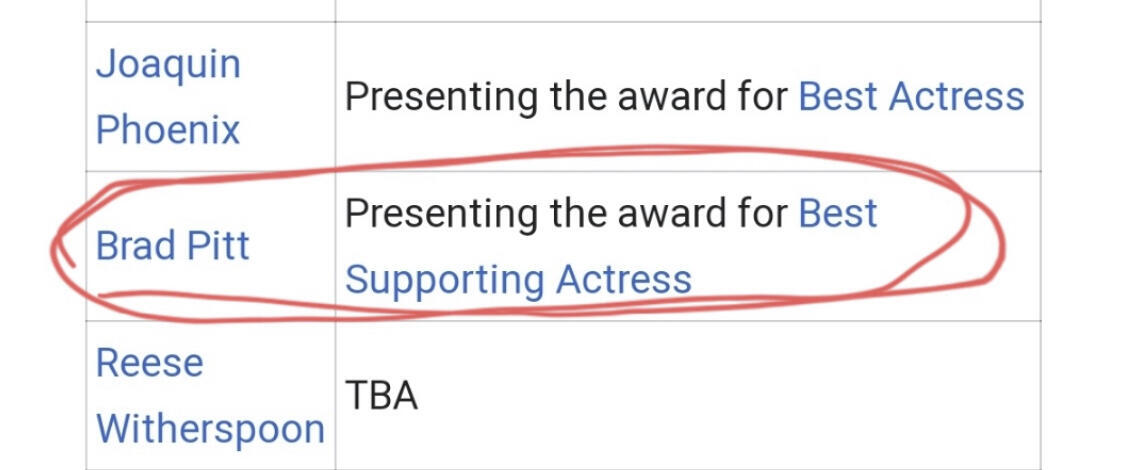Click the word Witherspoon in the first column
Image resolution: width=1125 pixels, height=470 pixels.
(210, 429)
